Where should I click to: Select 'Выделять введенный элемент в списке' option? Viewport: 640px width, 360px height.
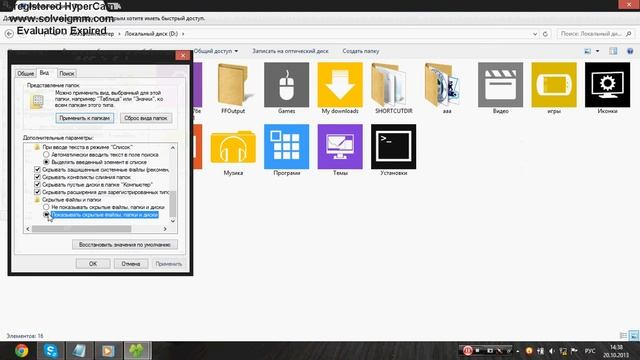[46, 162]
